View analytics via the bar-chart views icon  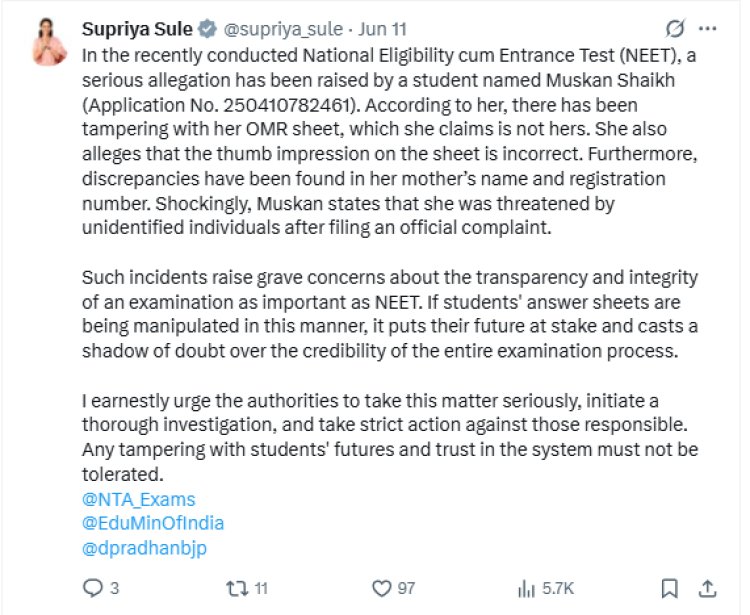[x=522, y=587]
